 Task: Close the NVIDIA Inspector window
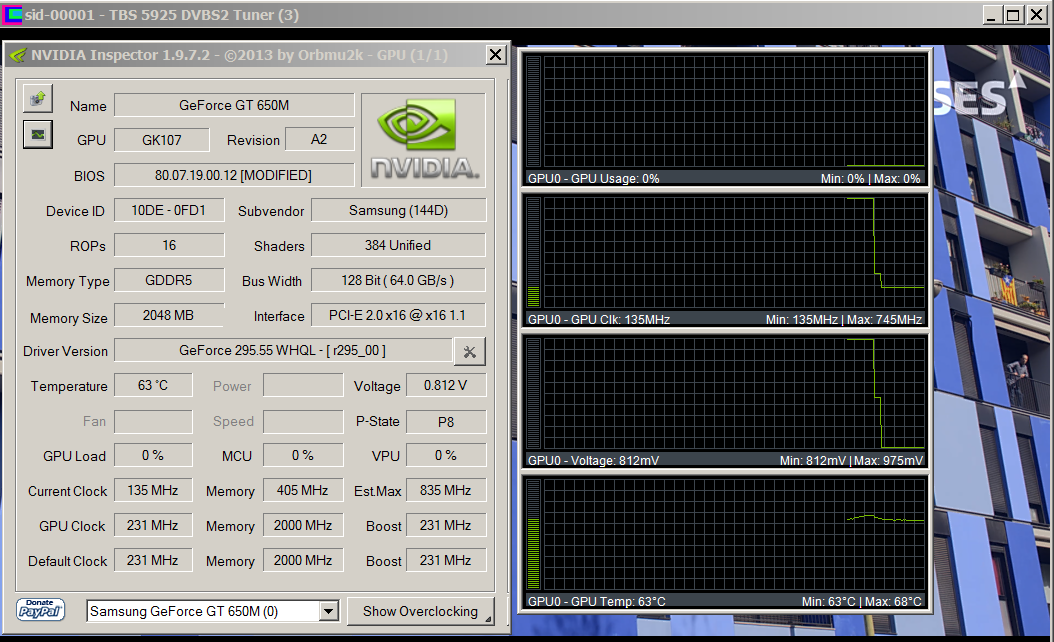(x=495, y=54)
